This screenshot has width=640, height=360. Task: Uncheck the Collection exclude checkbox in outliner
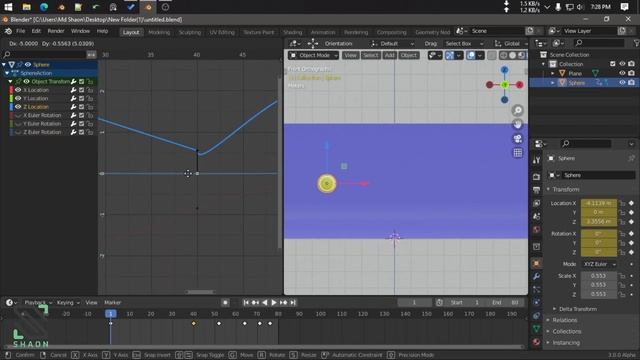pos(613,64)
